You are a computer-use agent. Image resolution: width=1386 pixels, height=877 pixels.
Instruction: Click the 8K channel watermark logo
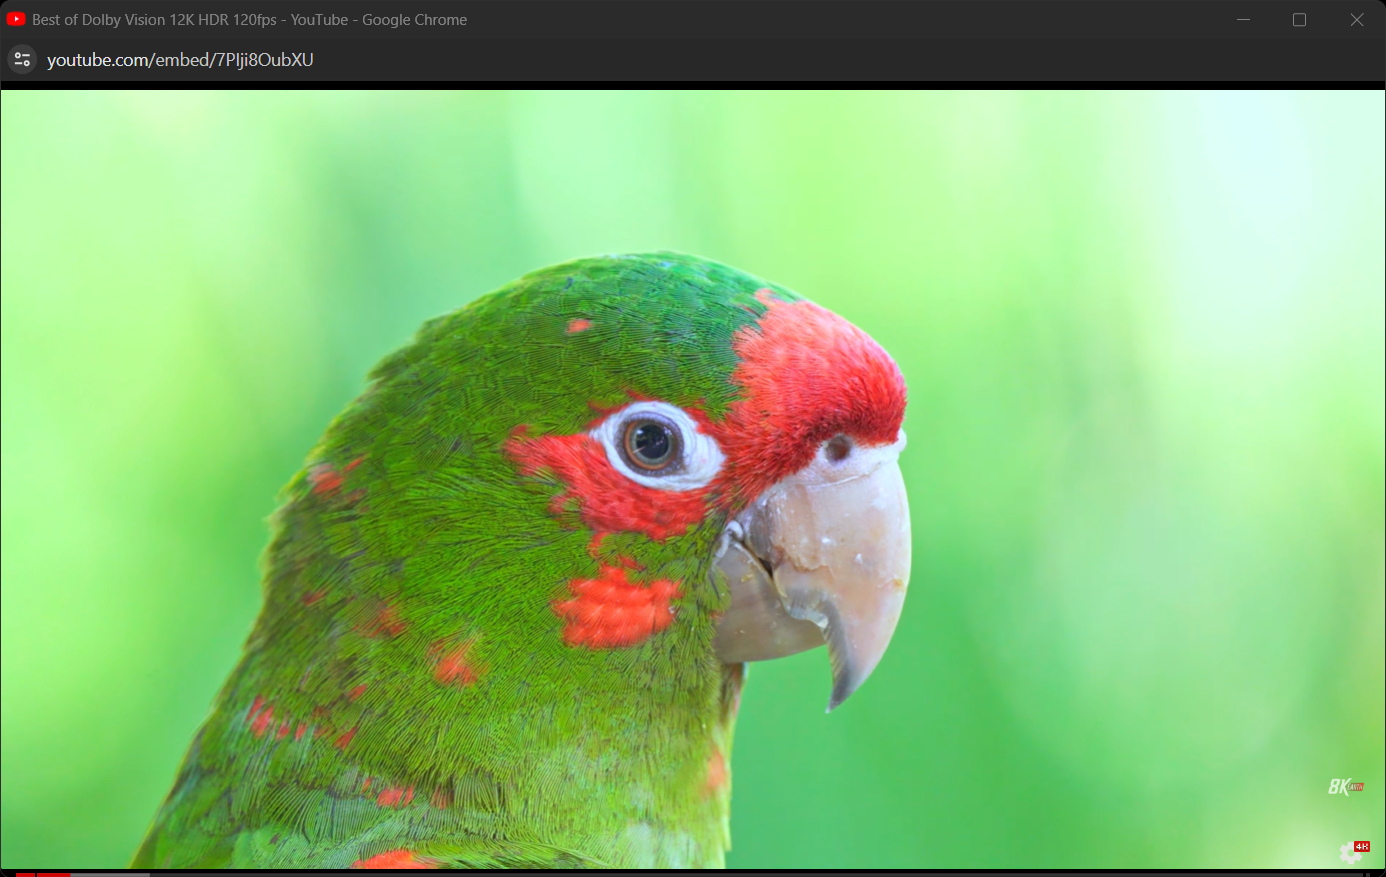coord(1345,787)
